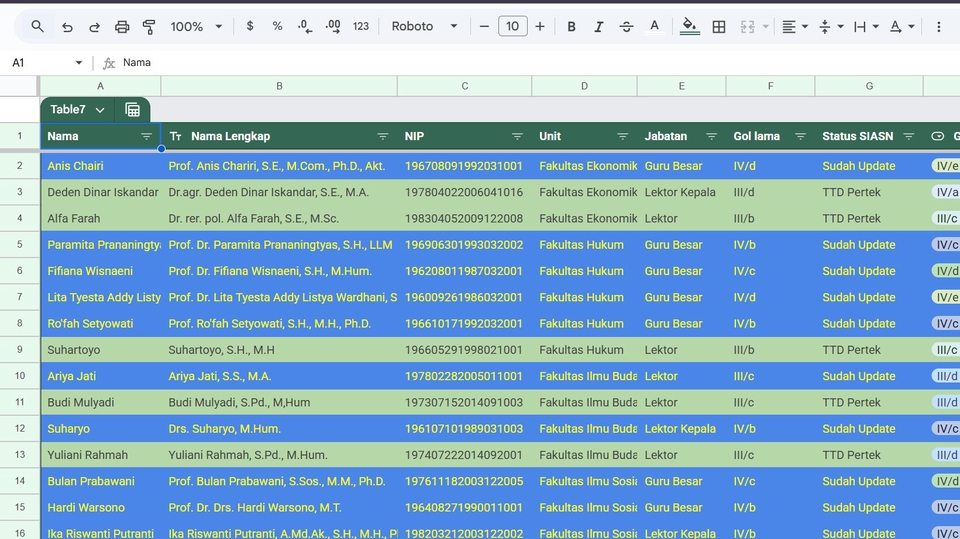Open the Roboto font dropdown
This screenshot has width=960, height=539.
point(424,26)
